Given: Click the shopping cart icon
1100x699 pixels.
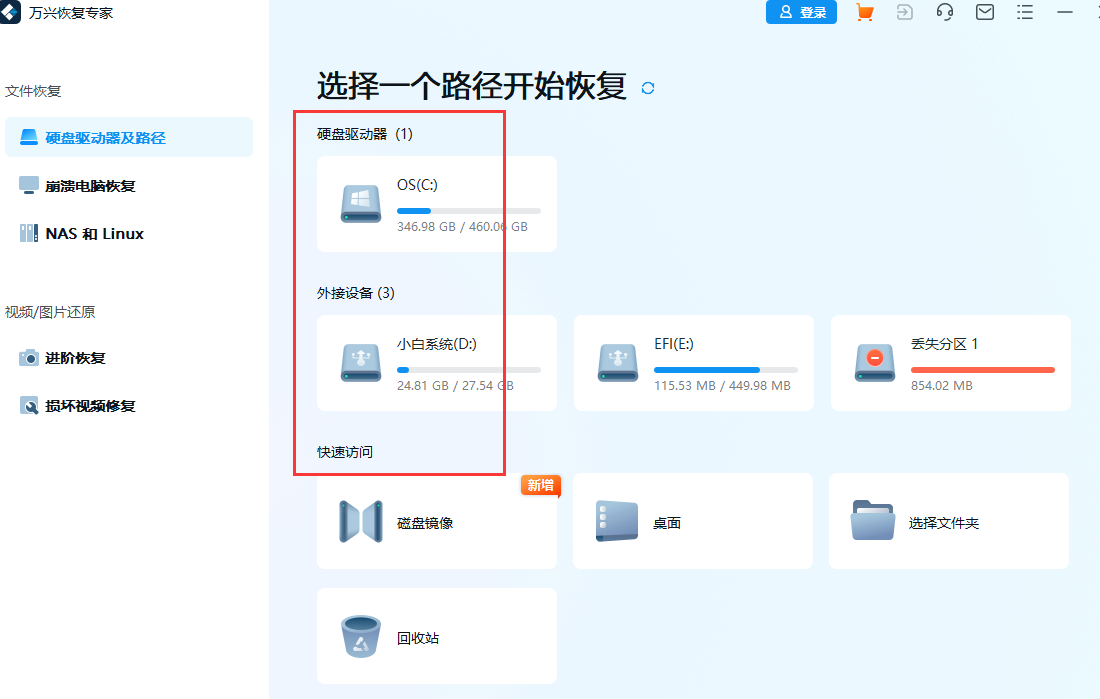Looking at the screenshot, I should 864,12.
